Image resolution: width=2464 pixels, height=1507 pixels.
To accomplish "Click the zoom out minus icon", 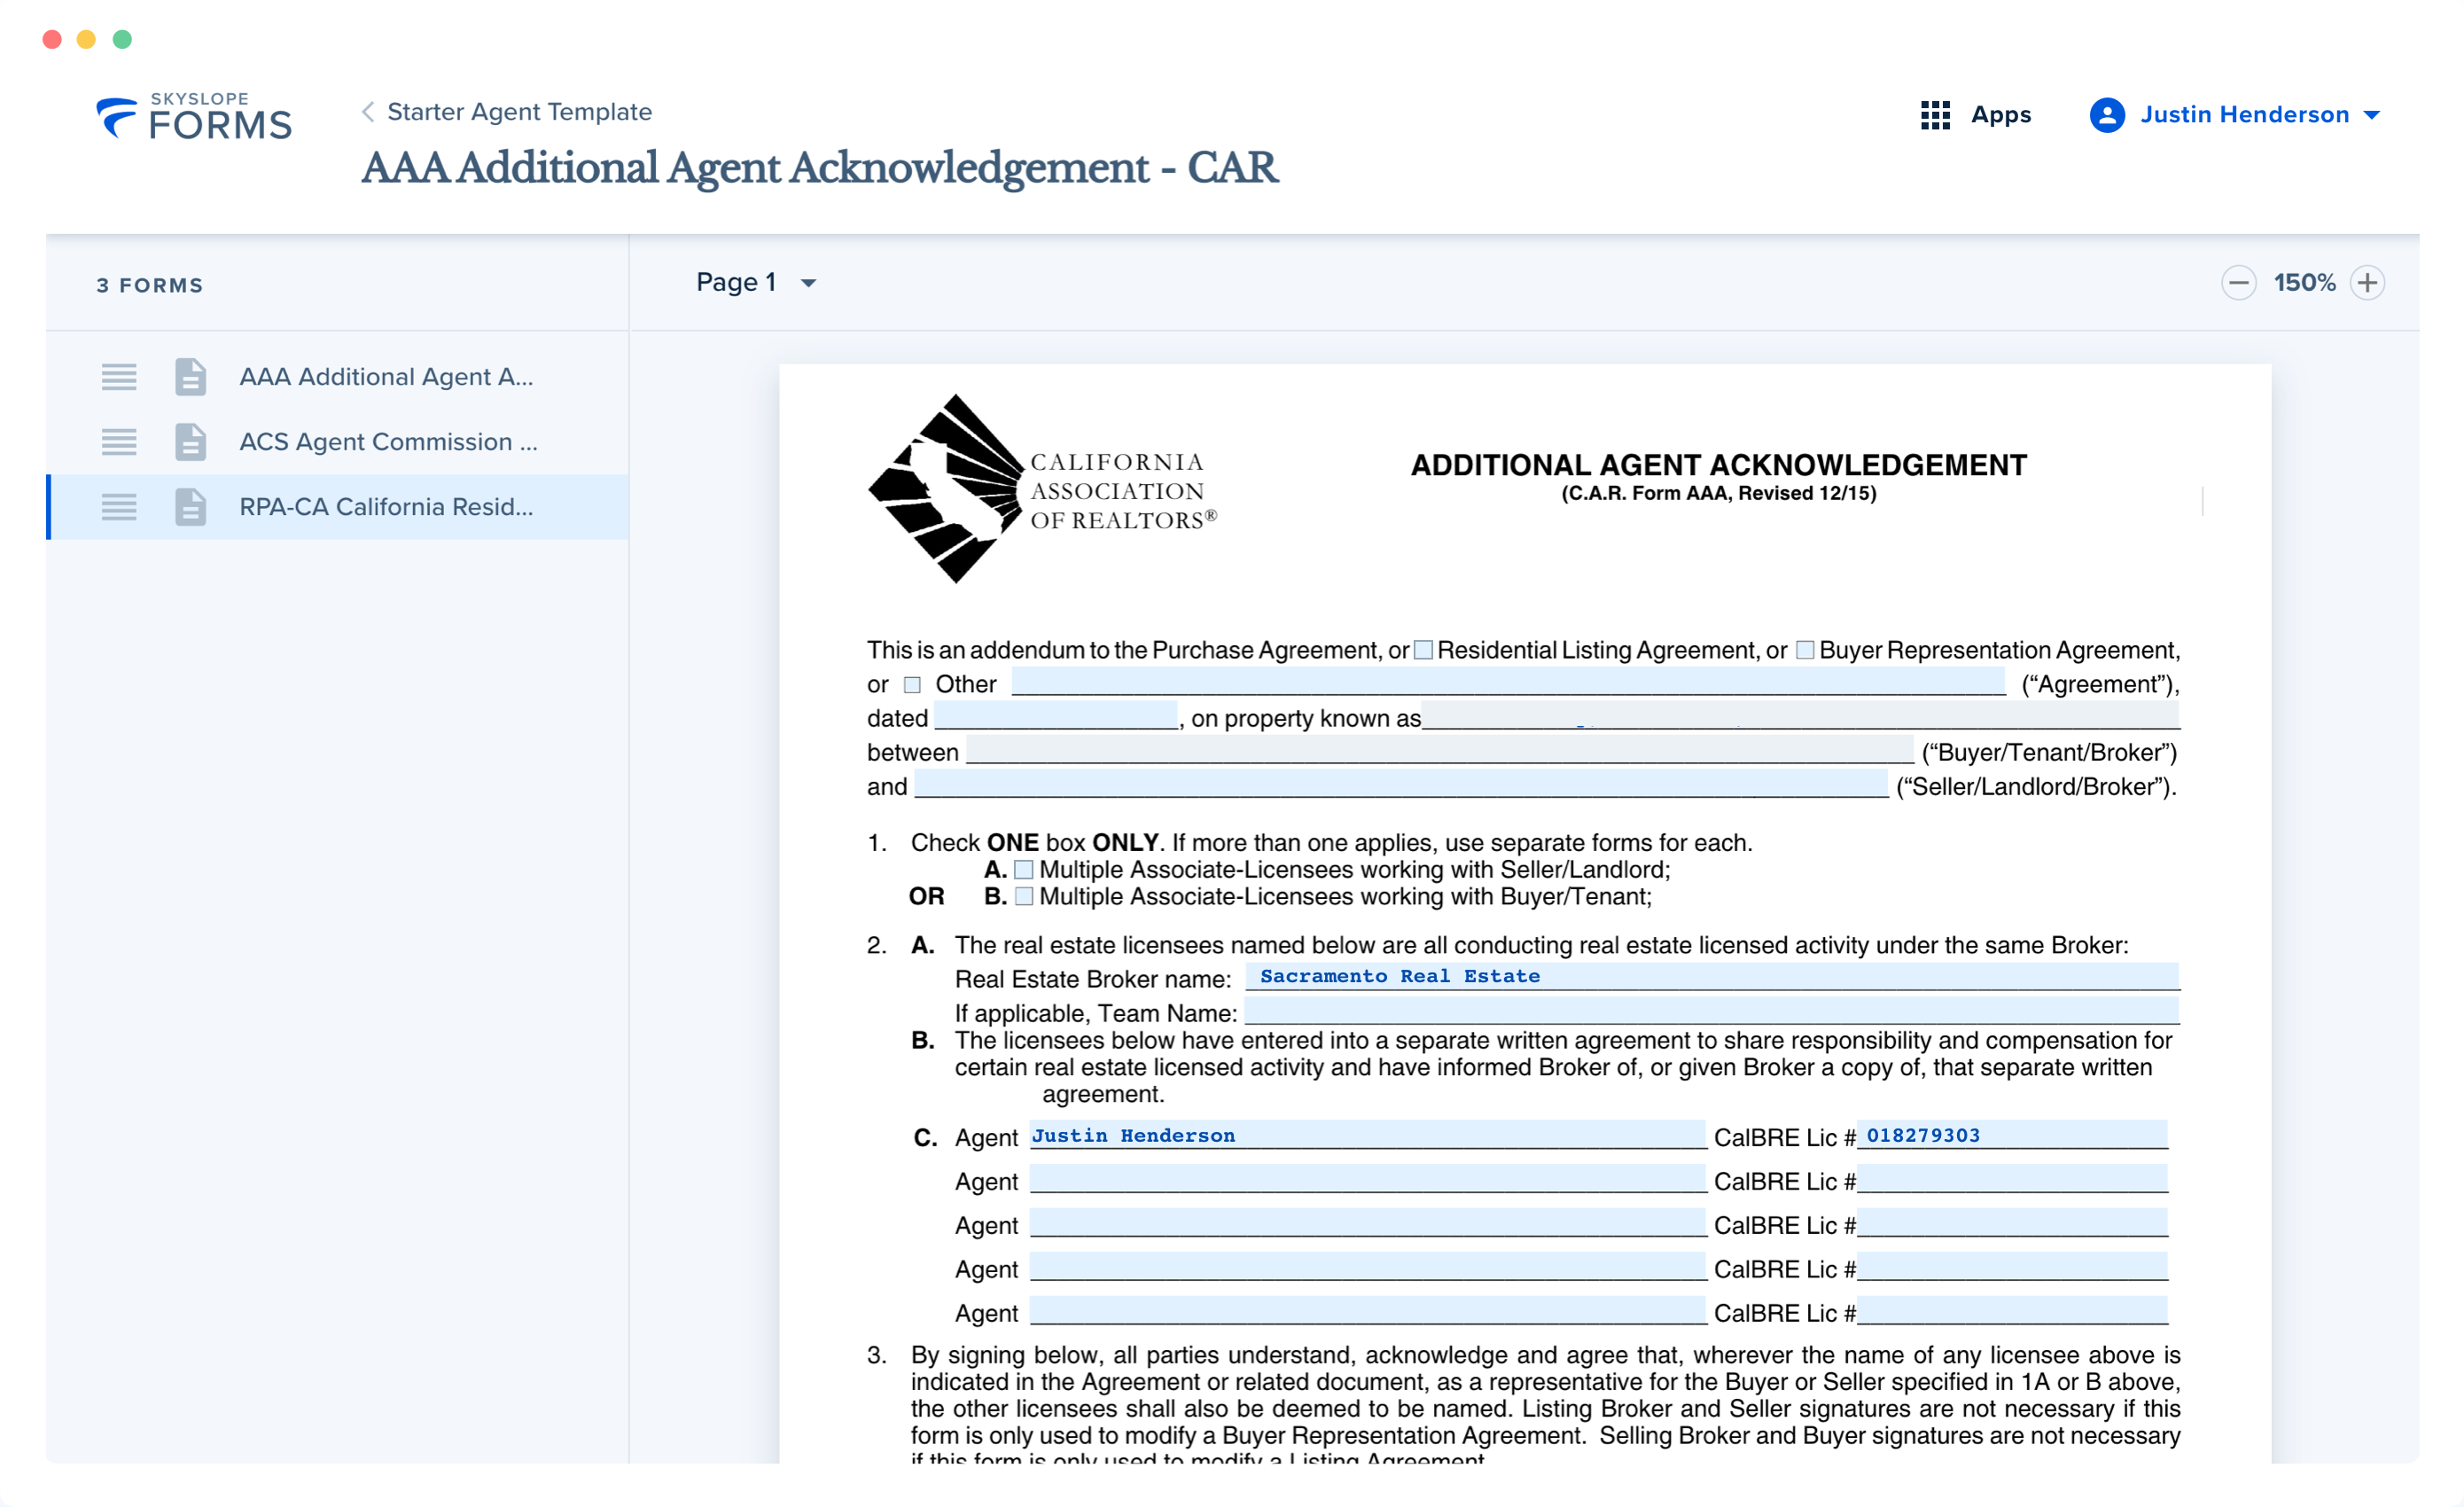I will pyautogui.click(x=2237, y=283).
